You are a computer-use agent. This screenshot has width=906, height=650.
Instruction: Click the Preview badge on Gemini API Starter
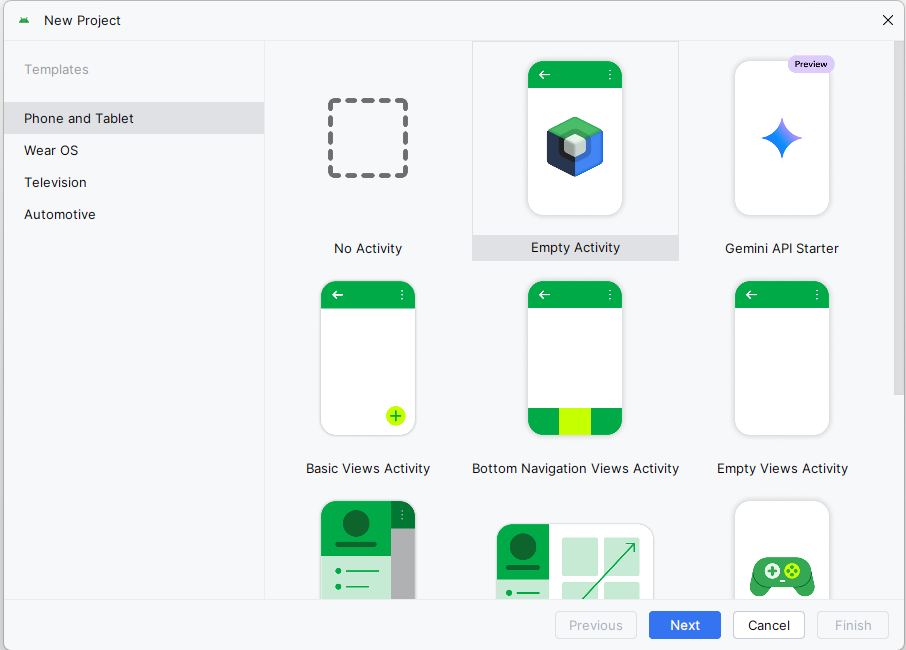810,63
